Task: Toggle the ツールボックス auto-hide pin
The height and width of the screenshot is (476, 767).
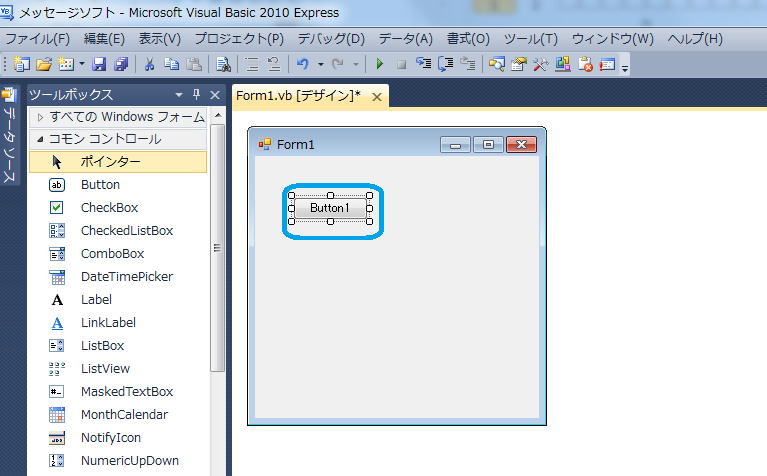Action: point(197,94)
